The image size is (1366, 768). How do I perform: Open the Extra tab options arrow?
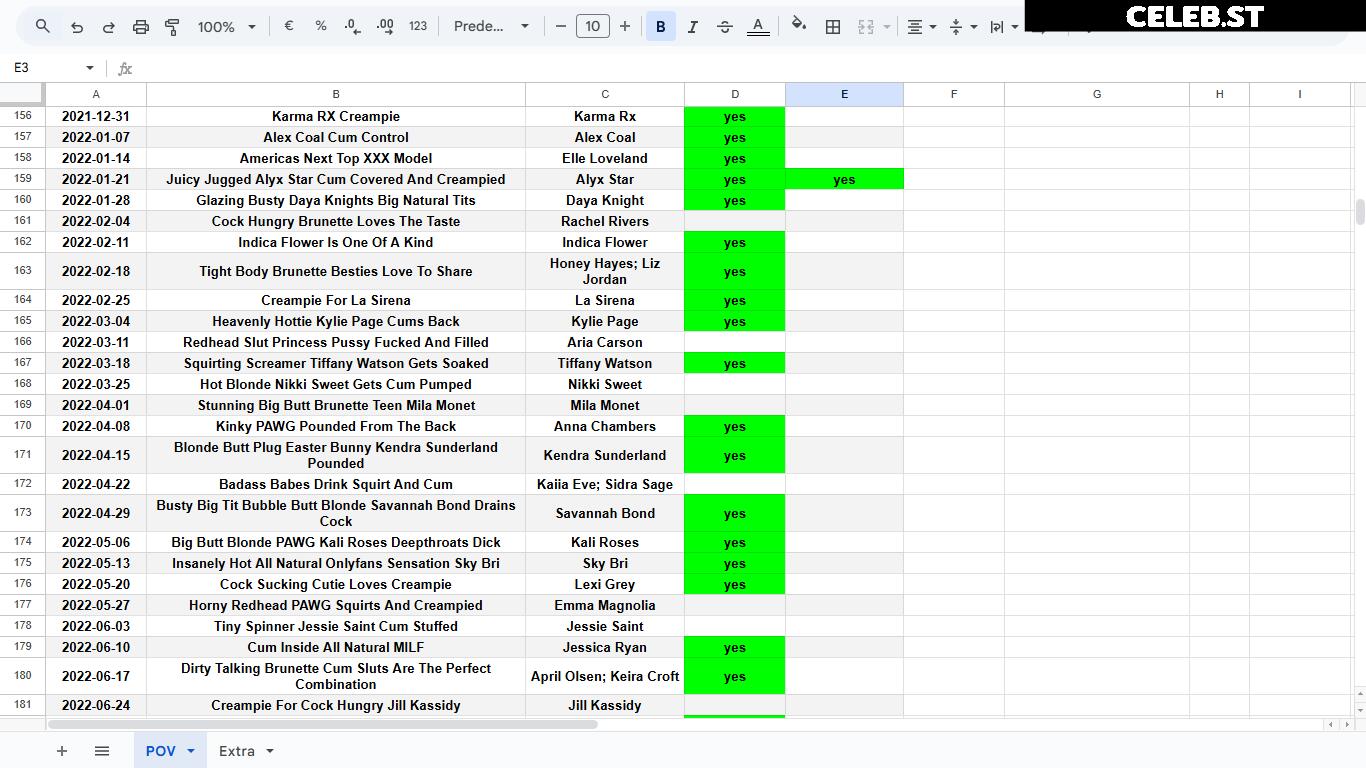click(269, 751)
